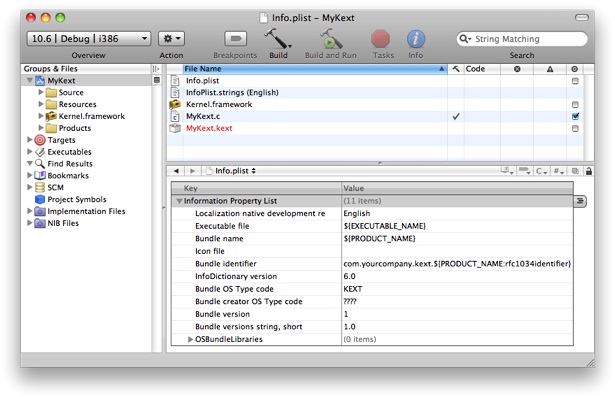
Task: Click the red Tasks stop icon
Action: (380, 39)
